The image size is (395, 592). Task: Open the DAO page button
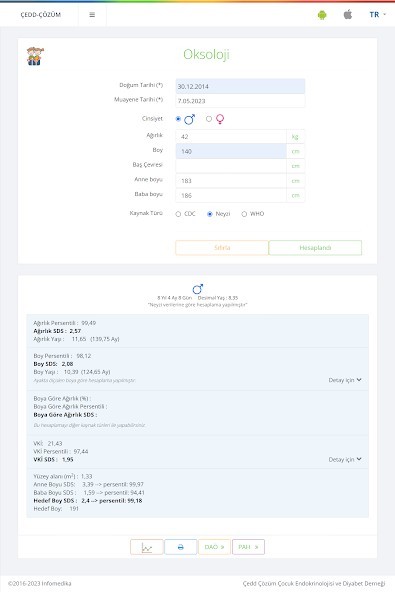pos(214,547)
